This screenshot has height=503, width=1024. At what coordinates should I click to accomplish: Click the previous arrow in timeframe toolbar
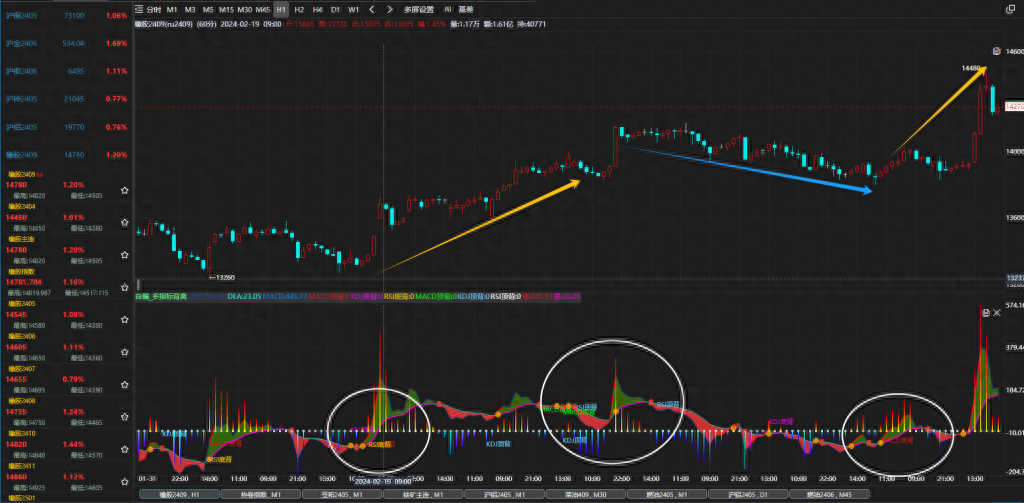[x=371, y=9]
